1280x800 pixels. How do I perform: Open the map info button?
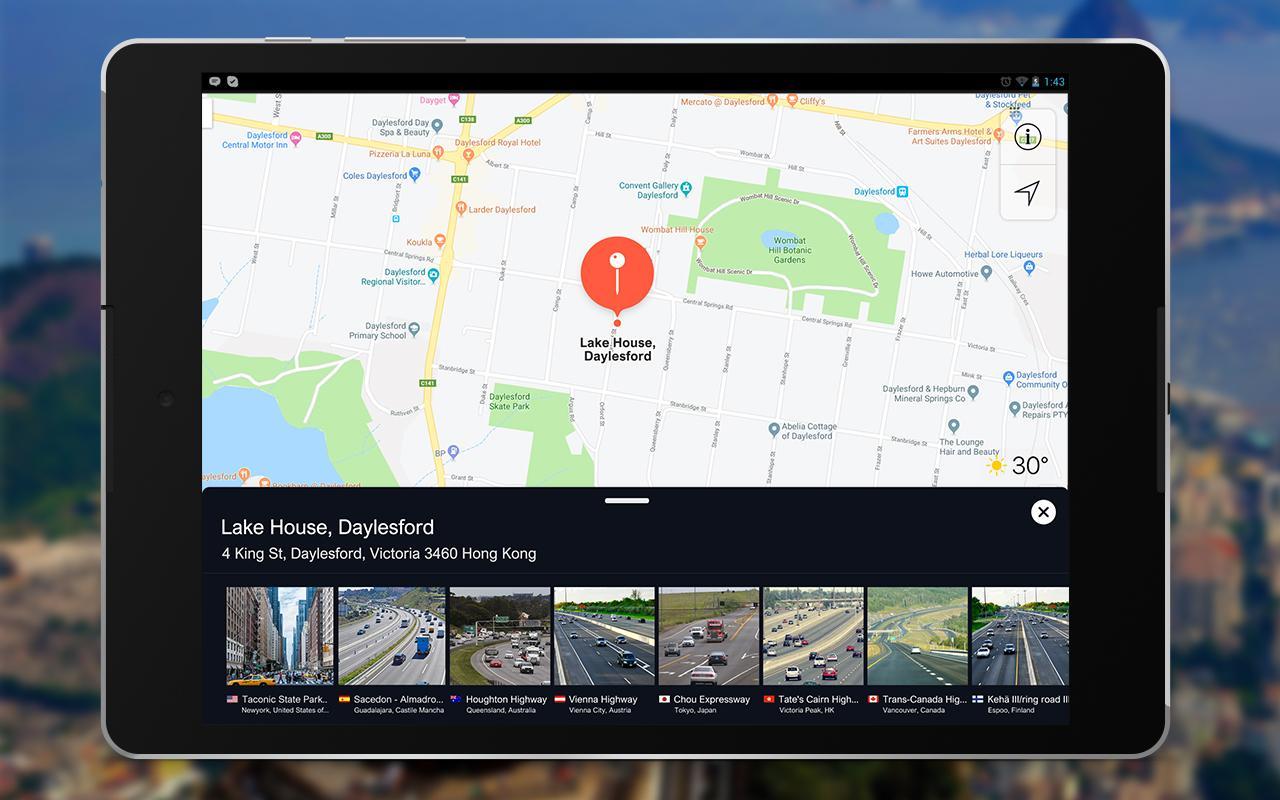coord(1027,137)
